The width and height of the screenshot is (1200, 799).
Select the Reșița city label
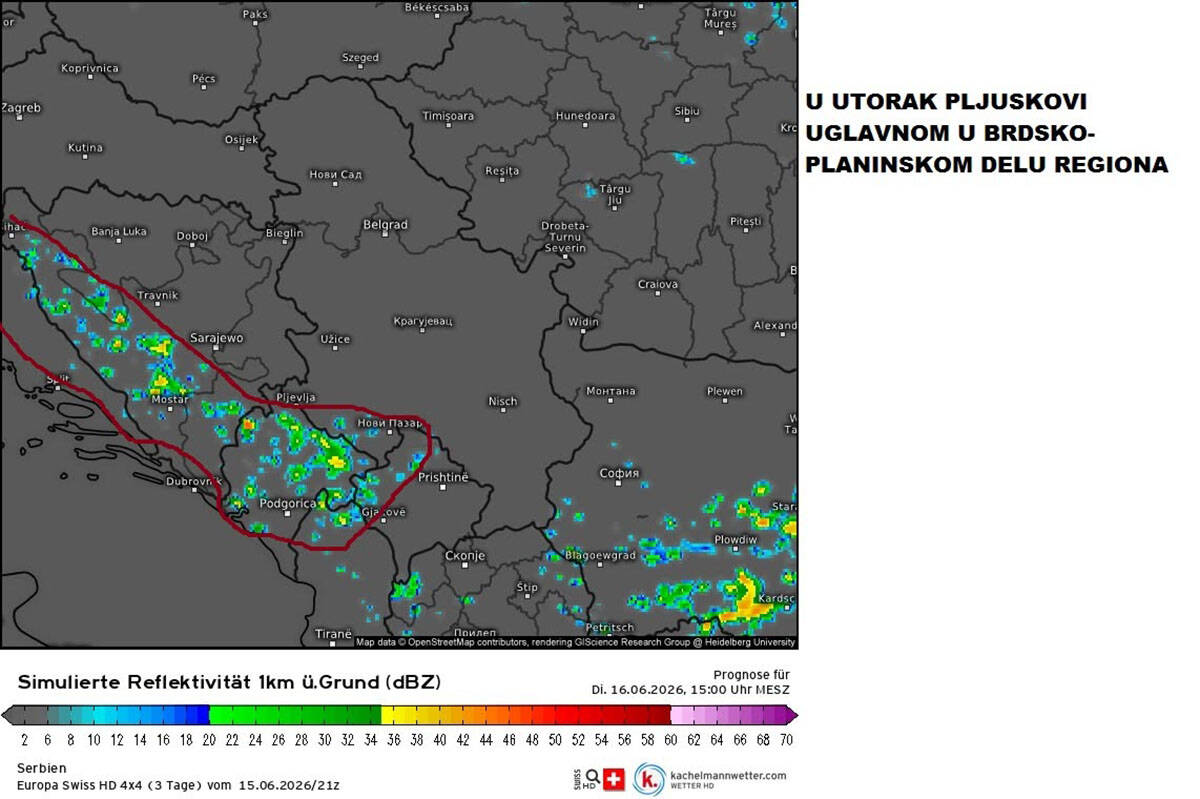click(x=502, y=171)
